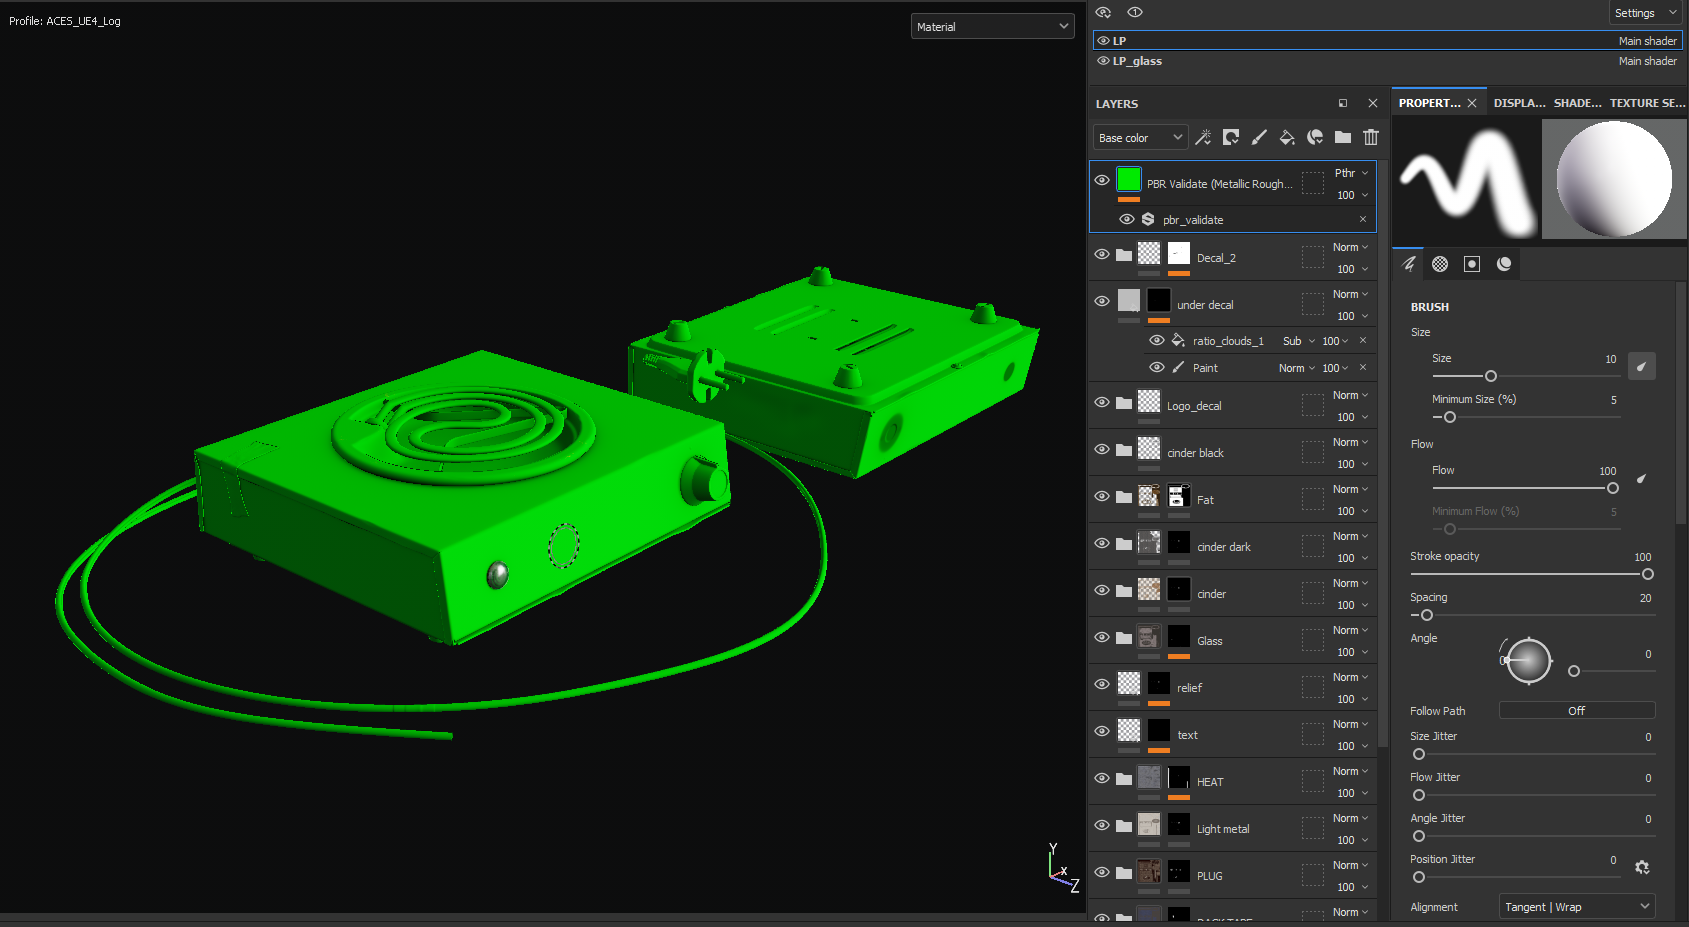
Task: Add a new fill layer
Action: (x=1287, y=137)
